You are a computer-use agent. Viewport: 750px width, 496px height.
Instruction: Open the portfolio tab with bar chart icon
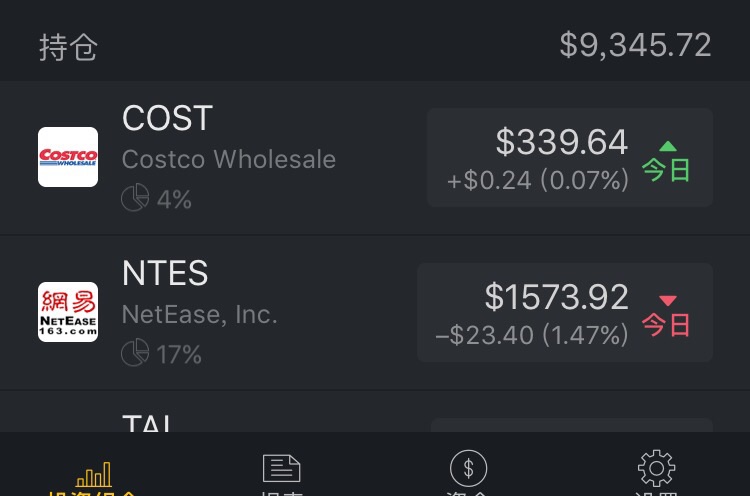pyautogui.click(x=94, y=474)
